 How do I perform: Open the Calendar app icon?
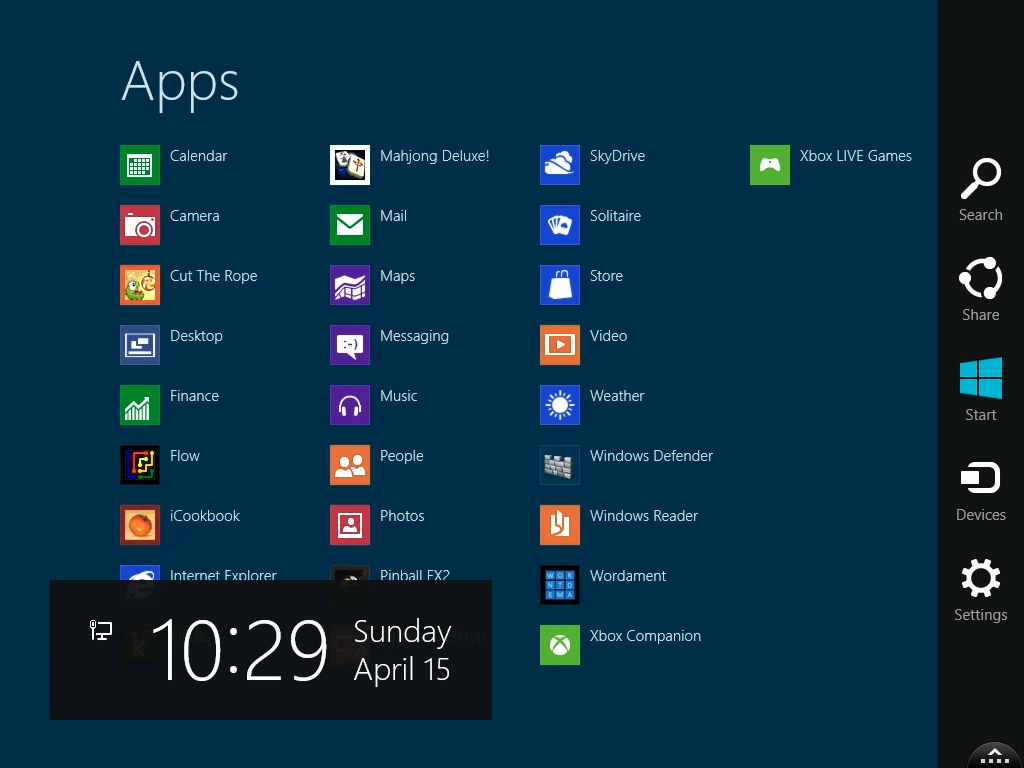(140, 165)
